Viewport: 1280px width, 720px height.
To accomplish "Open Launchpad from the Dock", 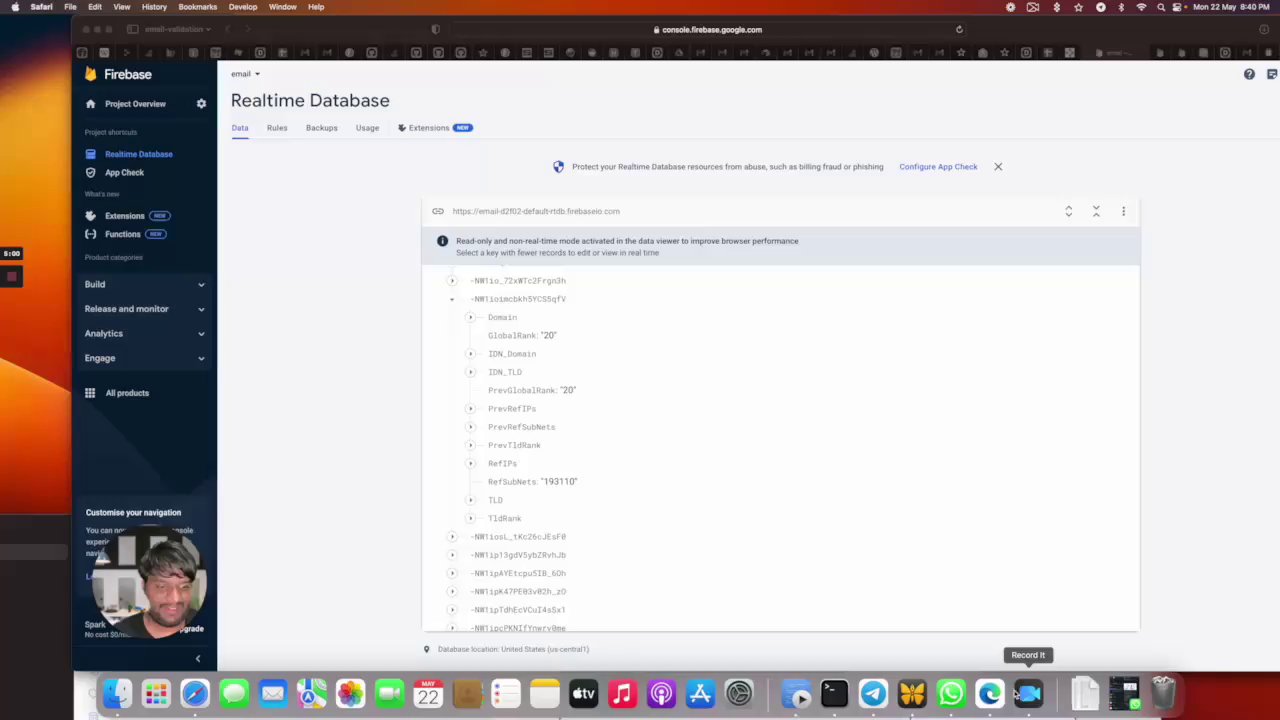I will coord(156,693).
